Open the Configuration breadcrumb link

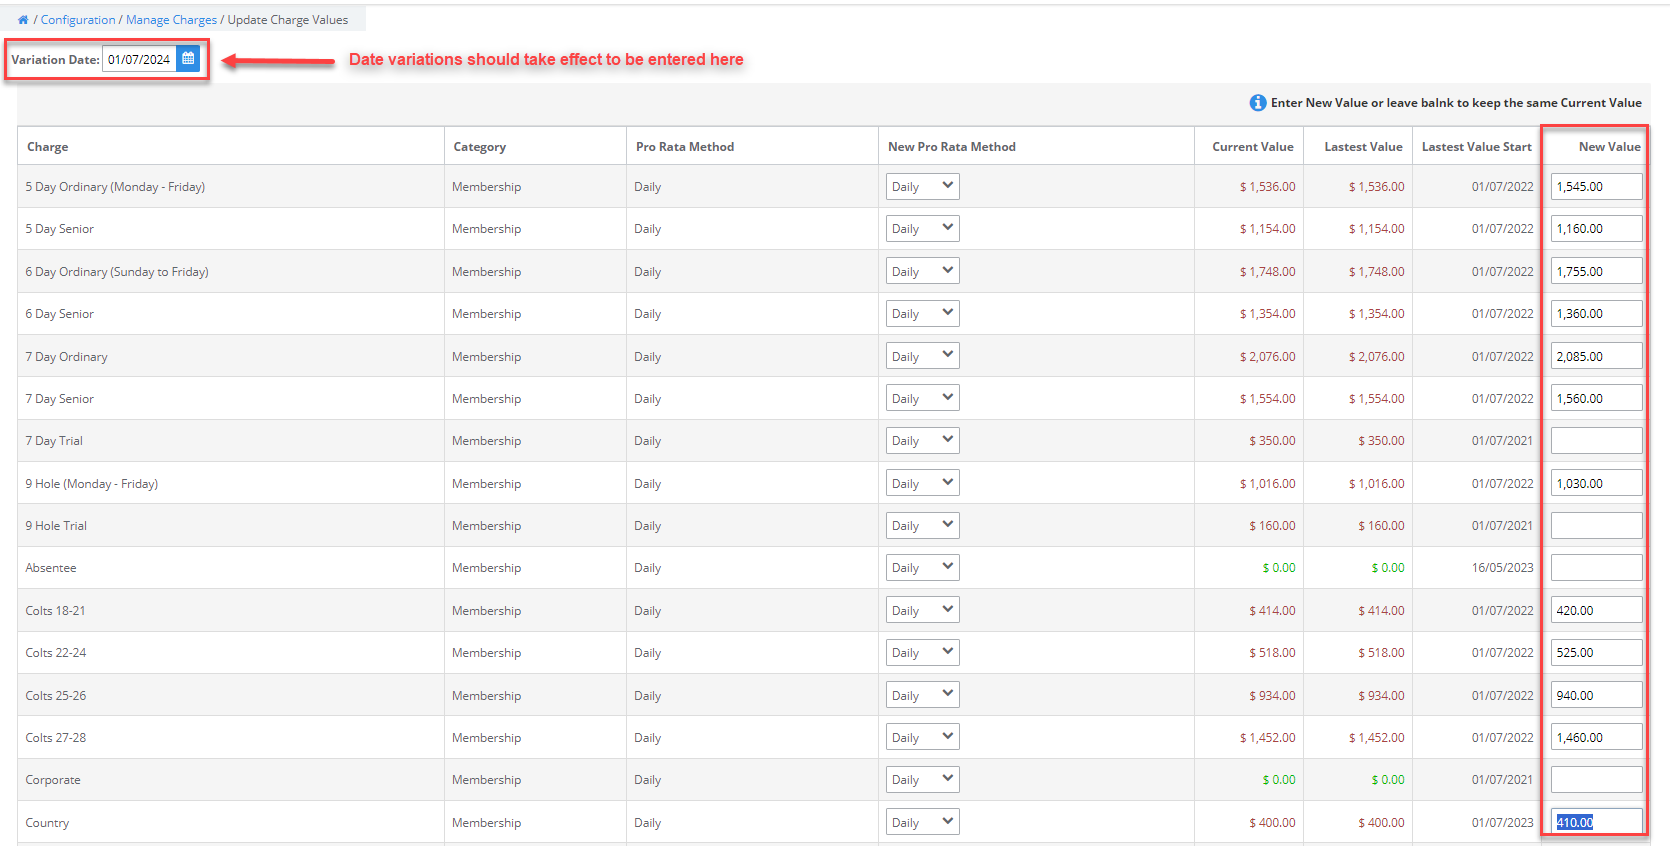click(78, 20)
